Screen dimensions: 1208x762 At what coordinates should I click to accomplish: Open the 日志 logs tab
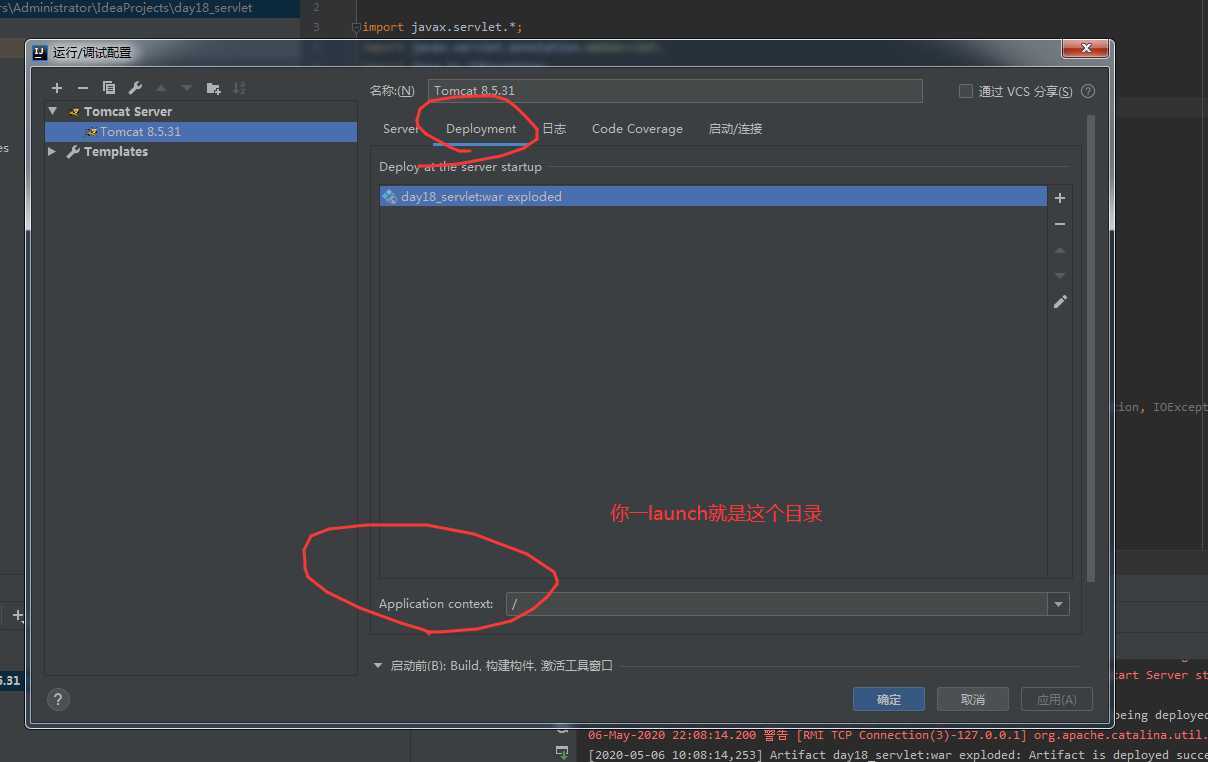(x=554, y=129)
